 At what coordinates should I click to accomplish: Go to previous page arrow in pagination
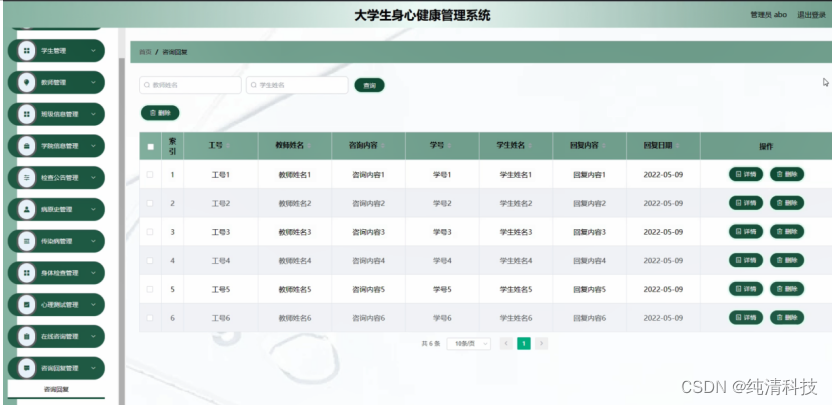click(506, 344)
